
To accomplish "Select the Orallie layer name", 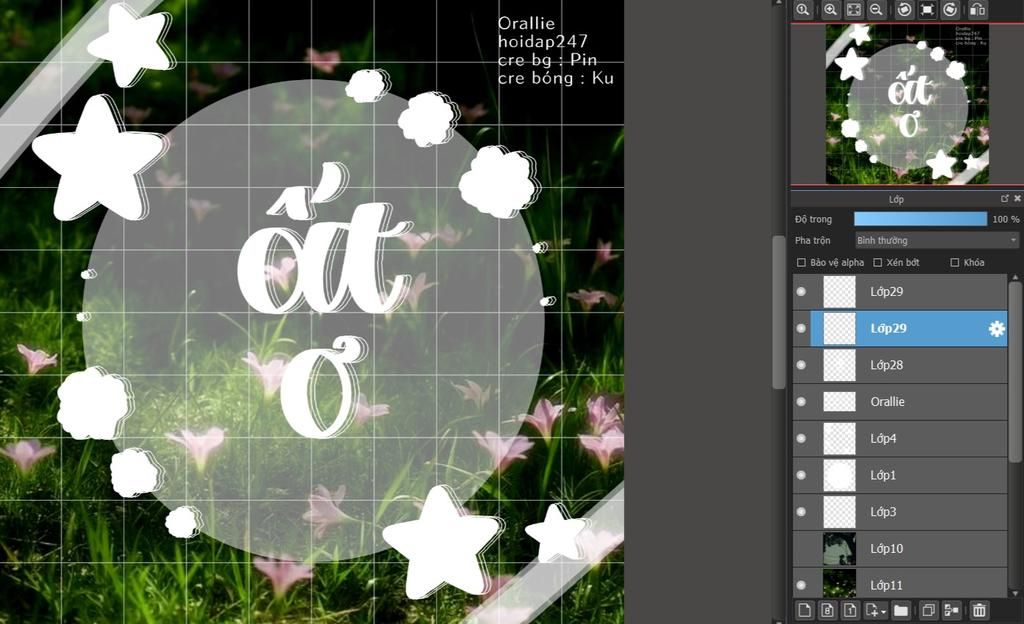I will 887,401.
